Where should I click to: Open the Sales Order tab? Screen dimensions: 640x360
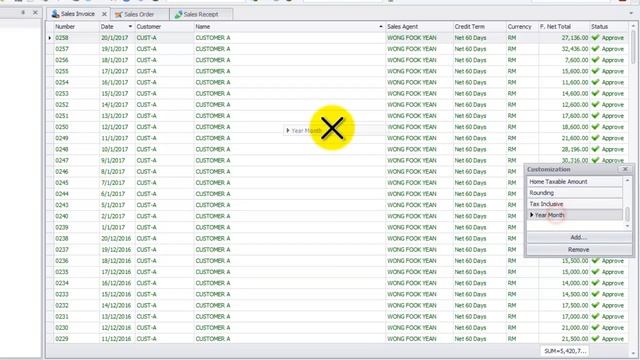tap(139, 14)
